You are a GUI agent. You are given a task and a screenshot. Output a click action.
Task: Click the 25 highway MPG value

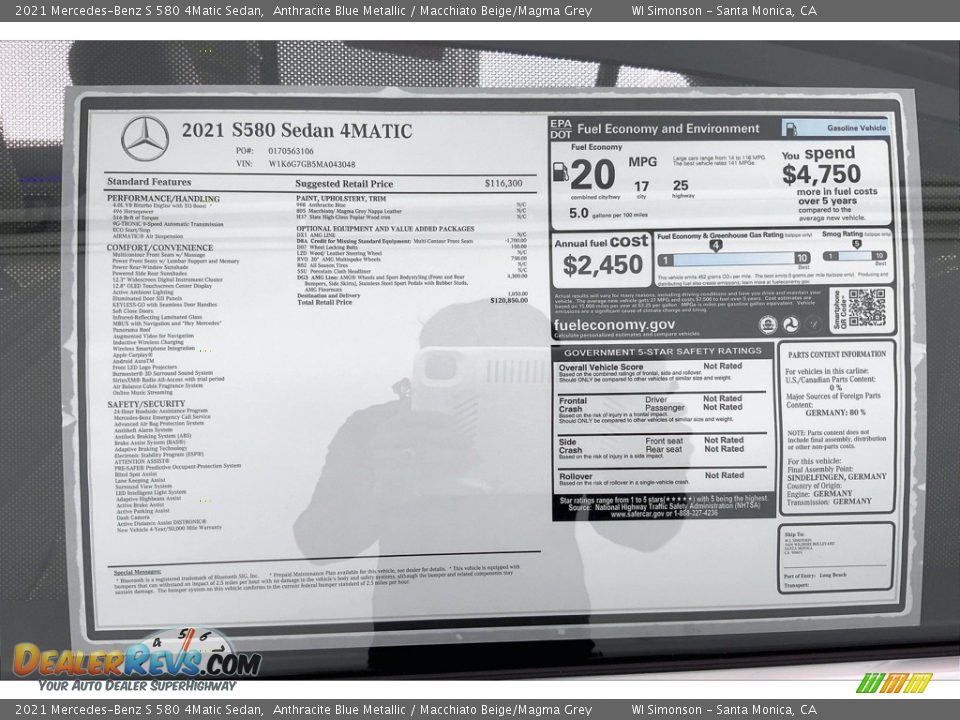[x=680, y=185]
